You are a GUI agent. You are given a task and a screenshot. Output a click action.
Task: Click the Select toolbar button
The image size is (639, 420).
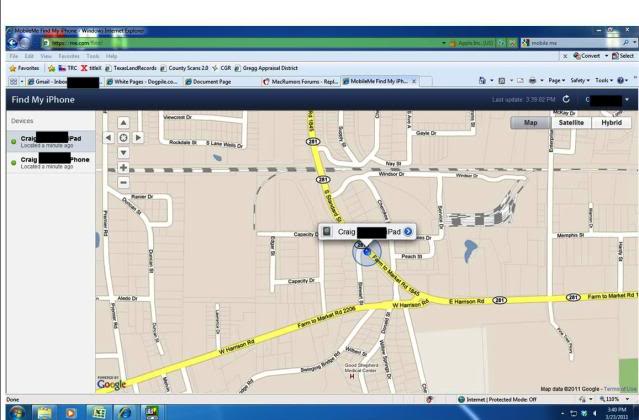[623, 56]
